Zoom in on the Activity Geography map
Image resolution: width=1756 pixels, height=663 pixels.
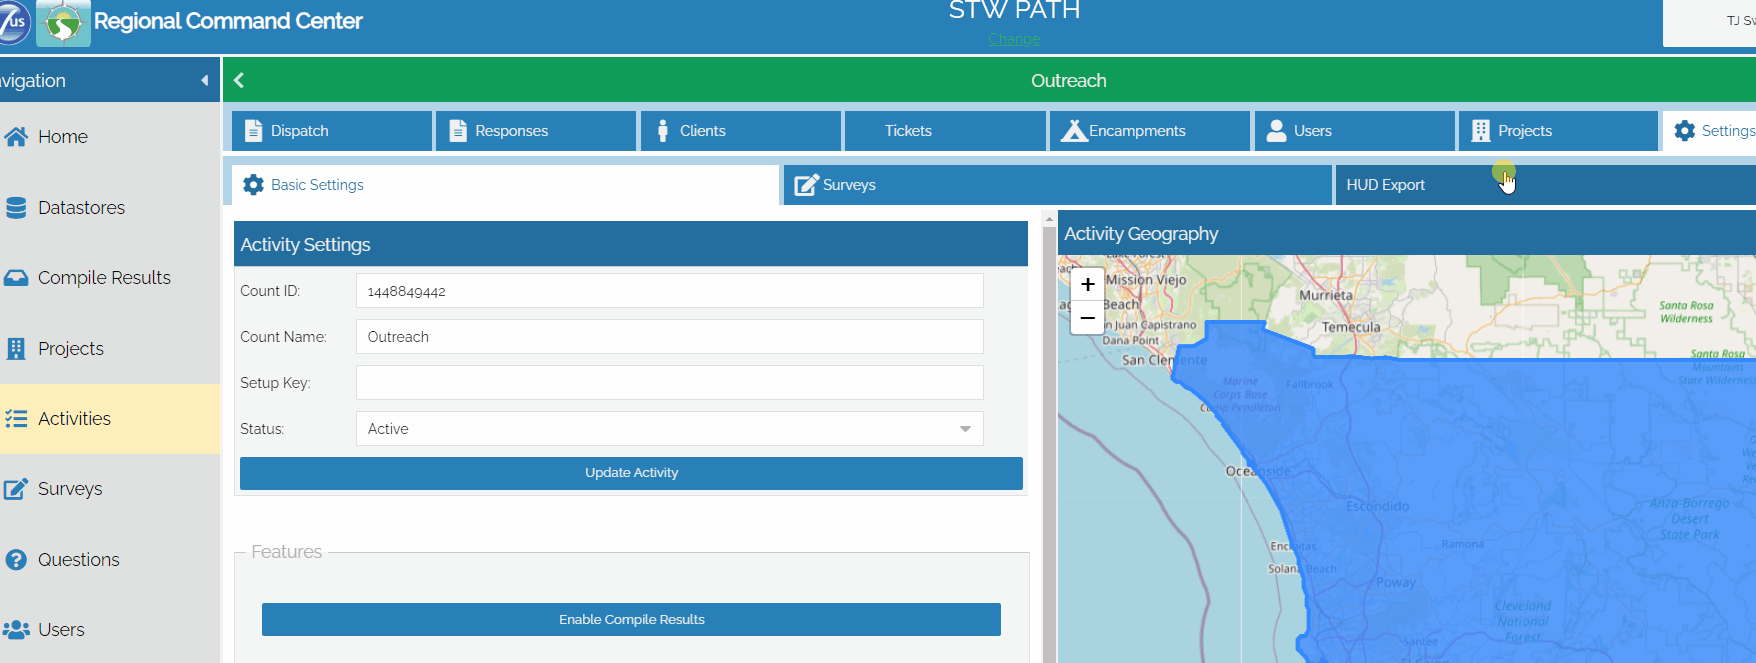[1087, 284]
